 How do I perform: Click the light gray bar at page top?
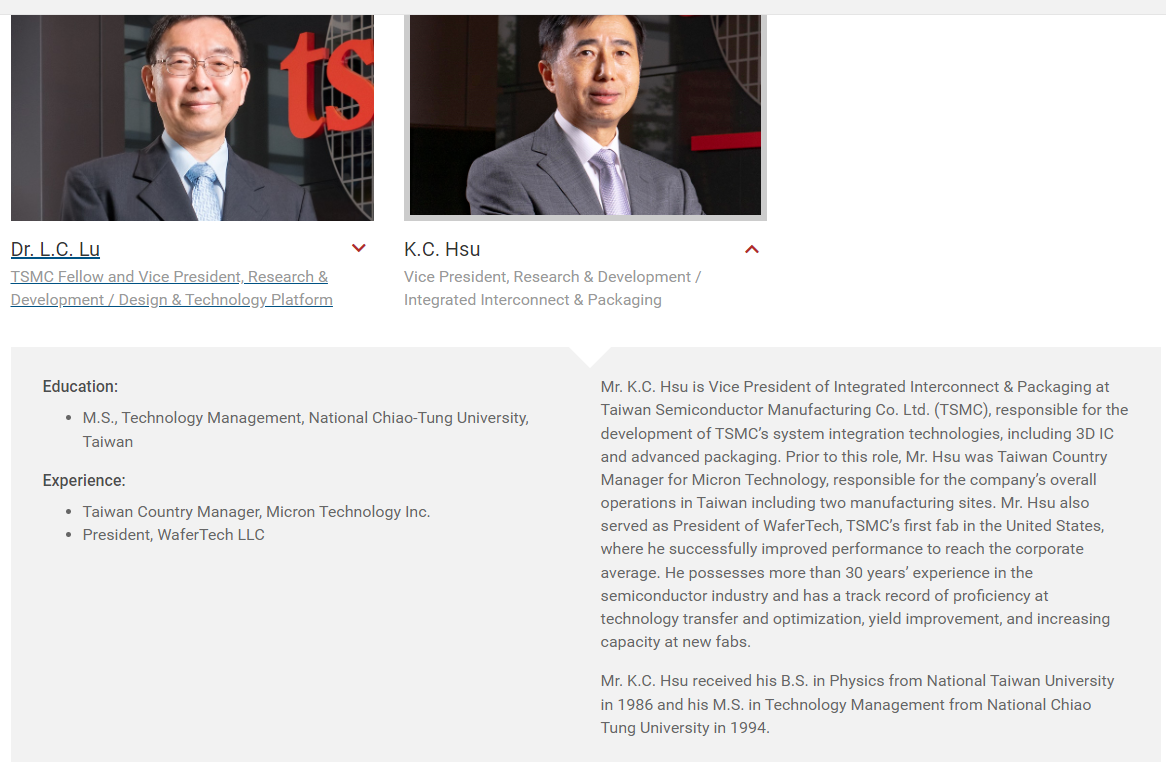[x=583, y=7]
